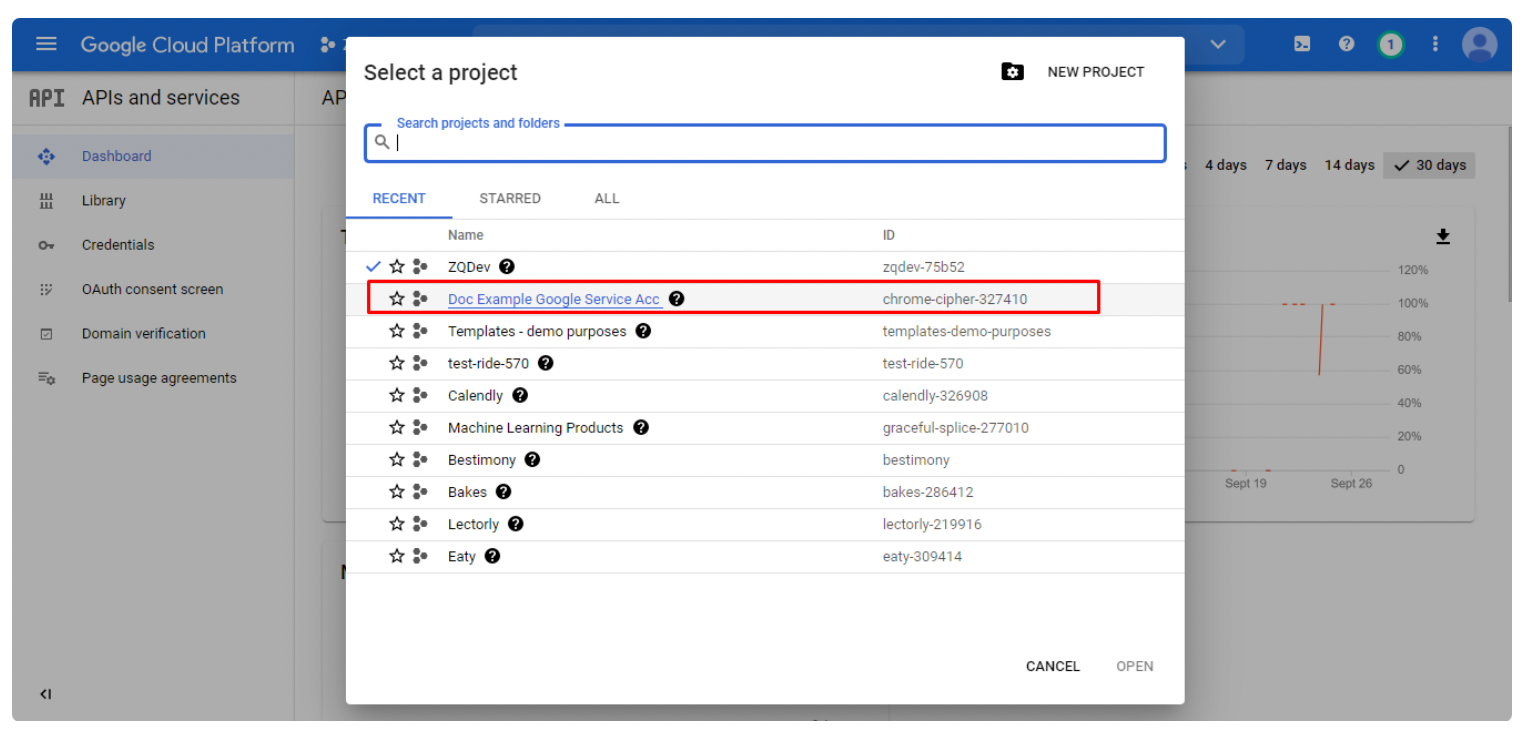Set chart range to 30 days
1526x736 pixels.
click(x=1430, y=165)
